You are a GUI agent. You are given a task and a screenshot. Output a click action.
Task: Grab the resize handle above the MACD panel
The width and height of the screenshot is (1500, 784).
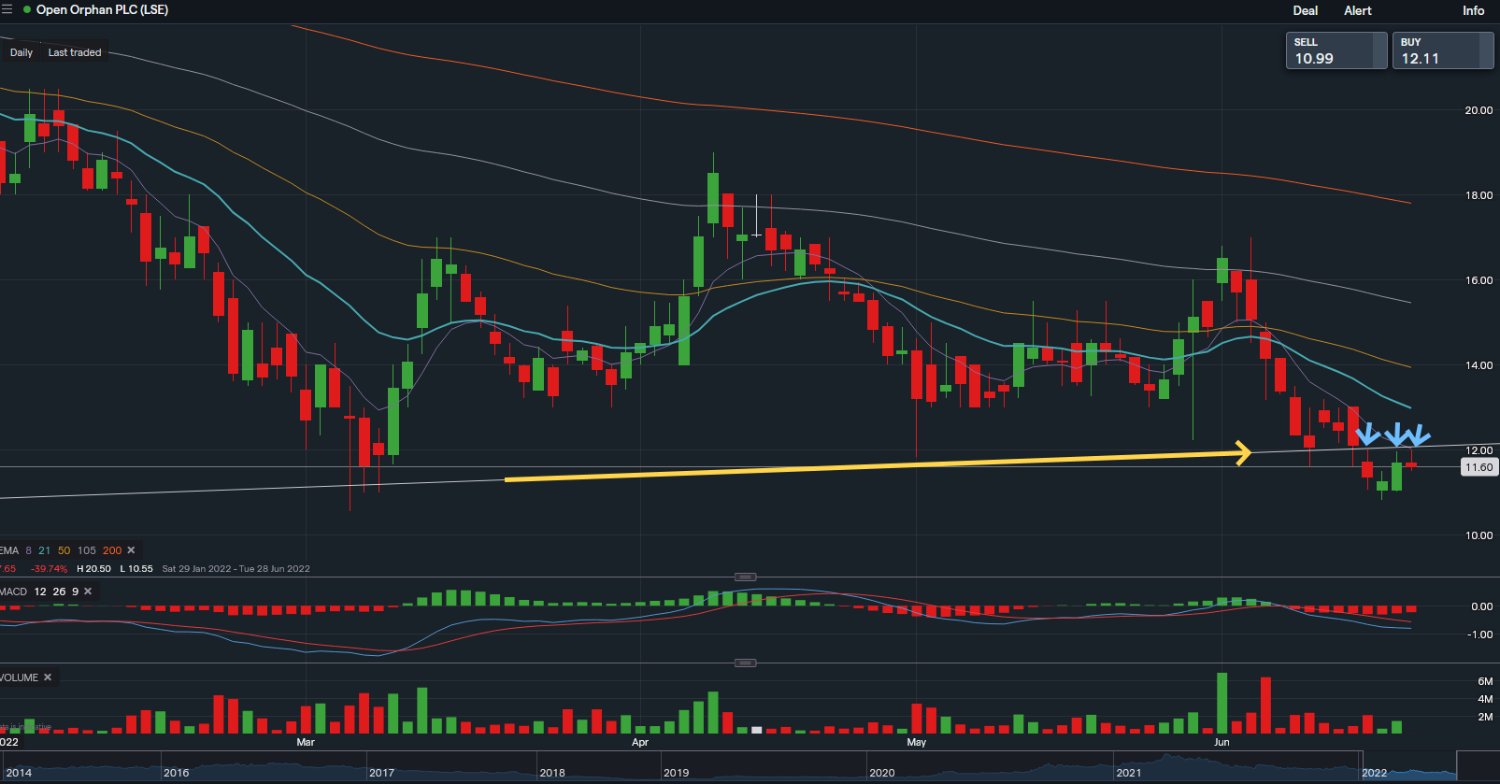[x=745, y=577]
